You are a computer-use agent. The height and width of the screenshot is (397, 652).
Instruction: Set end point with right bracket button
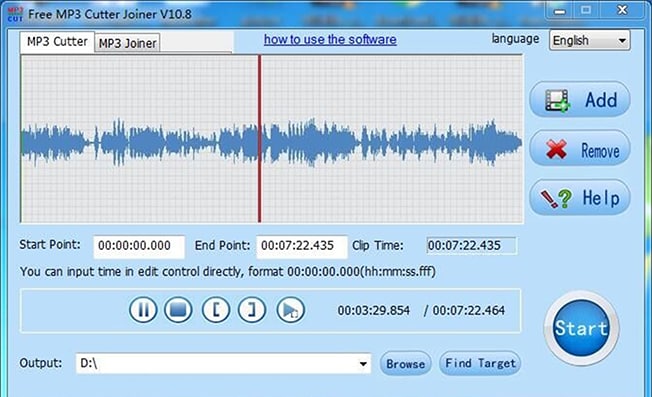[x=252, y=310]
